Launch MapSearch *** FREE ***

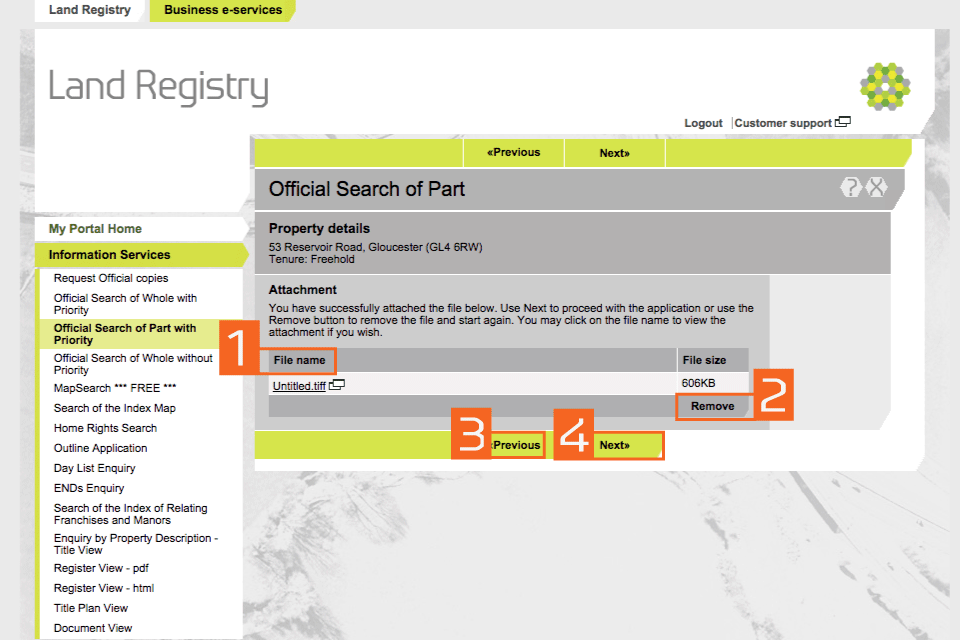pos(115,388)
